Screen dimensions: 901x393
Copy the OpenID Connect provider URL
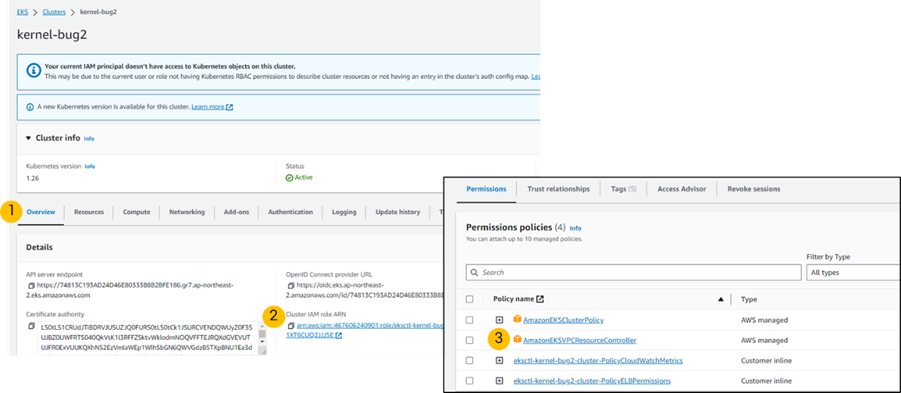tap(291, 286)
